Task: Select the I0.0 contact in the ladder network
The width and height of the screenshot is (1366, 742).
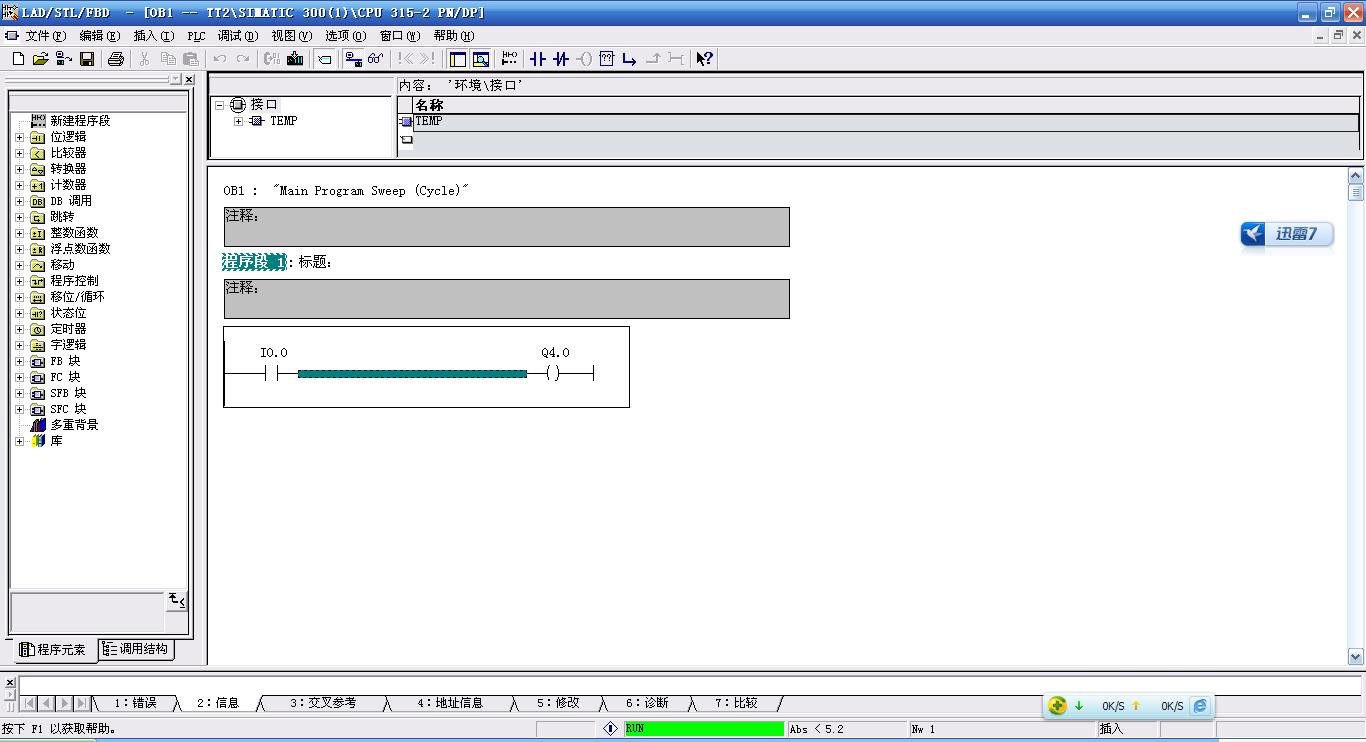Action: [271, 373]
